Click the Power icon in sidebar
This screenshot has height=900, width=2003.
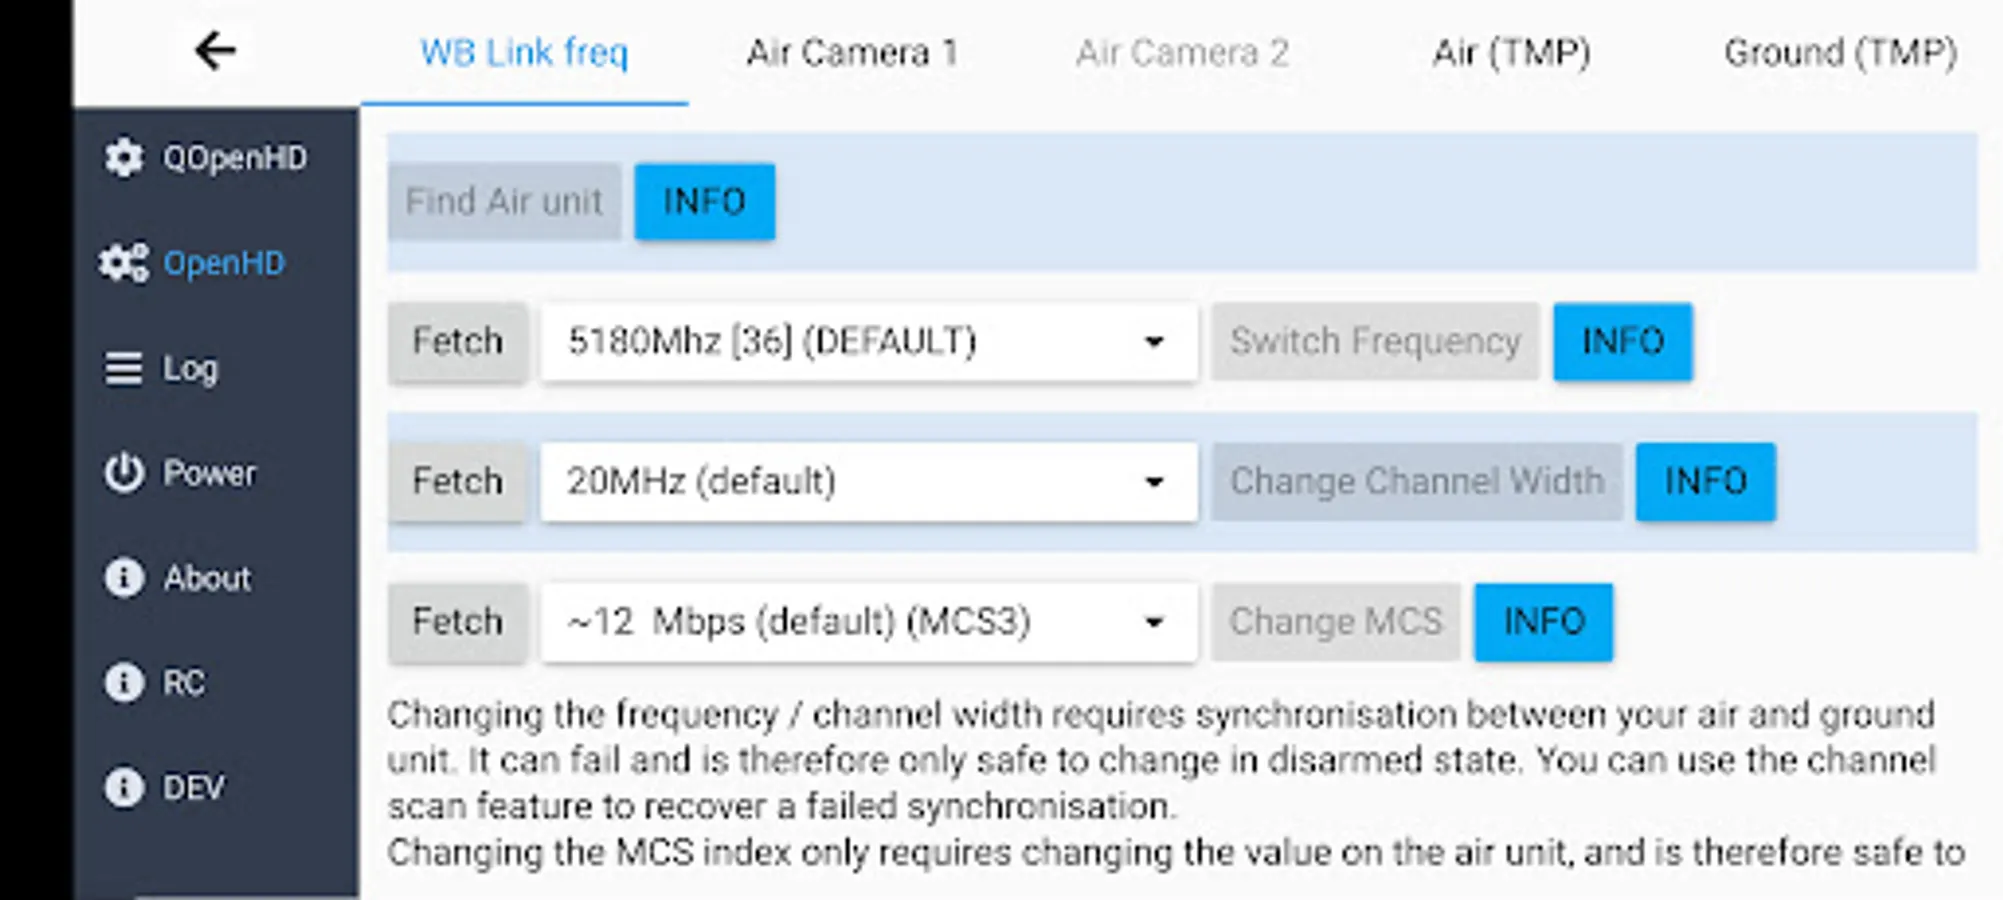click(x=124, y=473)
